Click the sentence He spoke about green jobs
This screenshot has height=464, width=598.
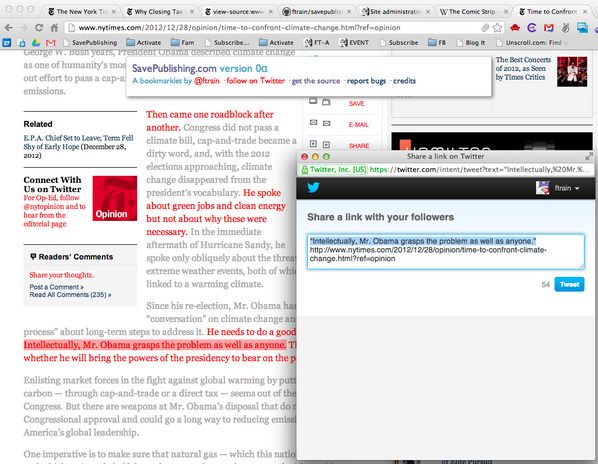coord(216,212)
